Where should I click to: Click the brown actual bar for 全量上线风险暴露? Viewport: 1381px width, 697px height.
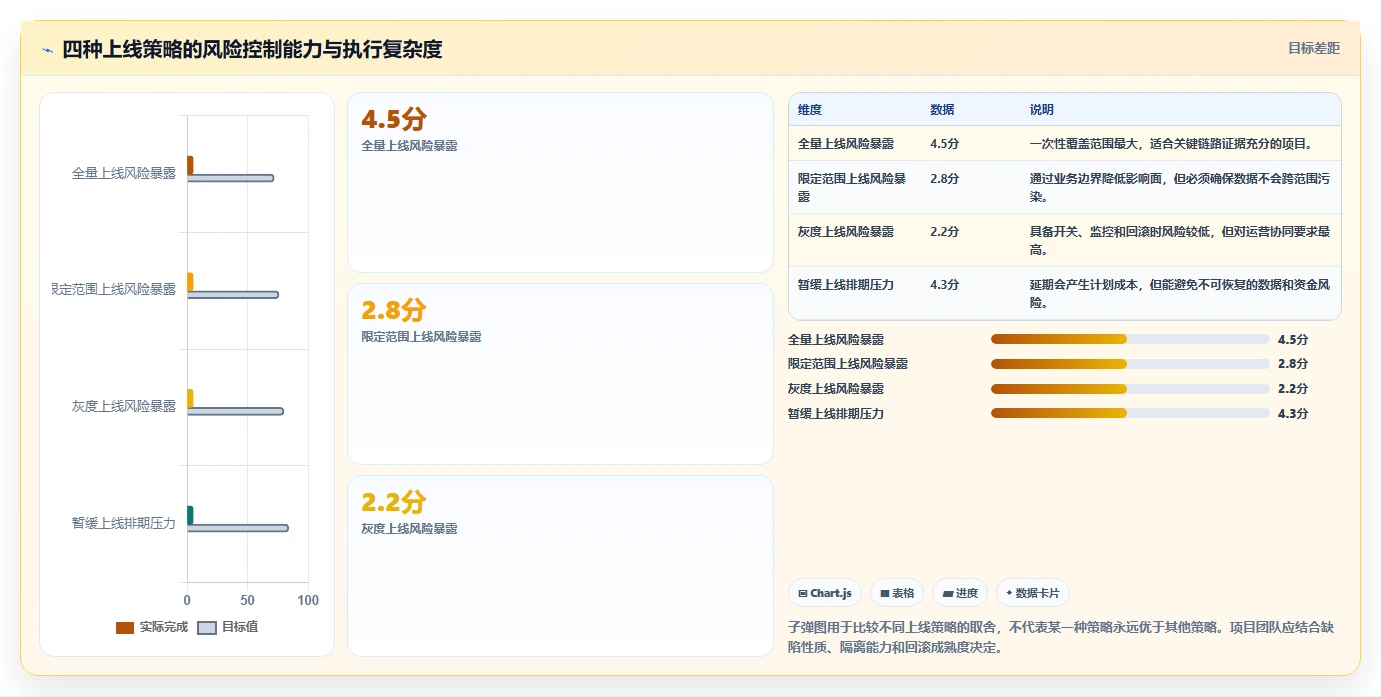(190, 165)
